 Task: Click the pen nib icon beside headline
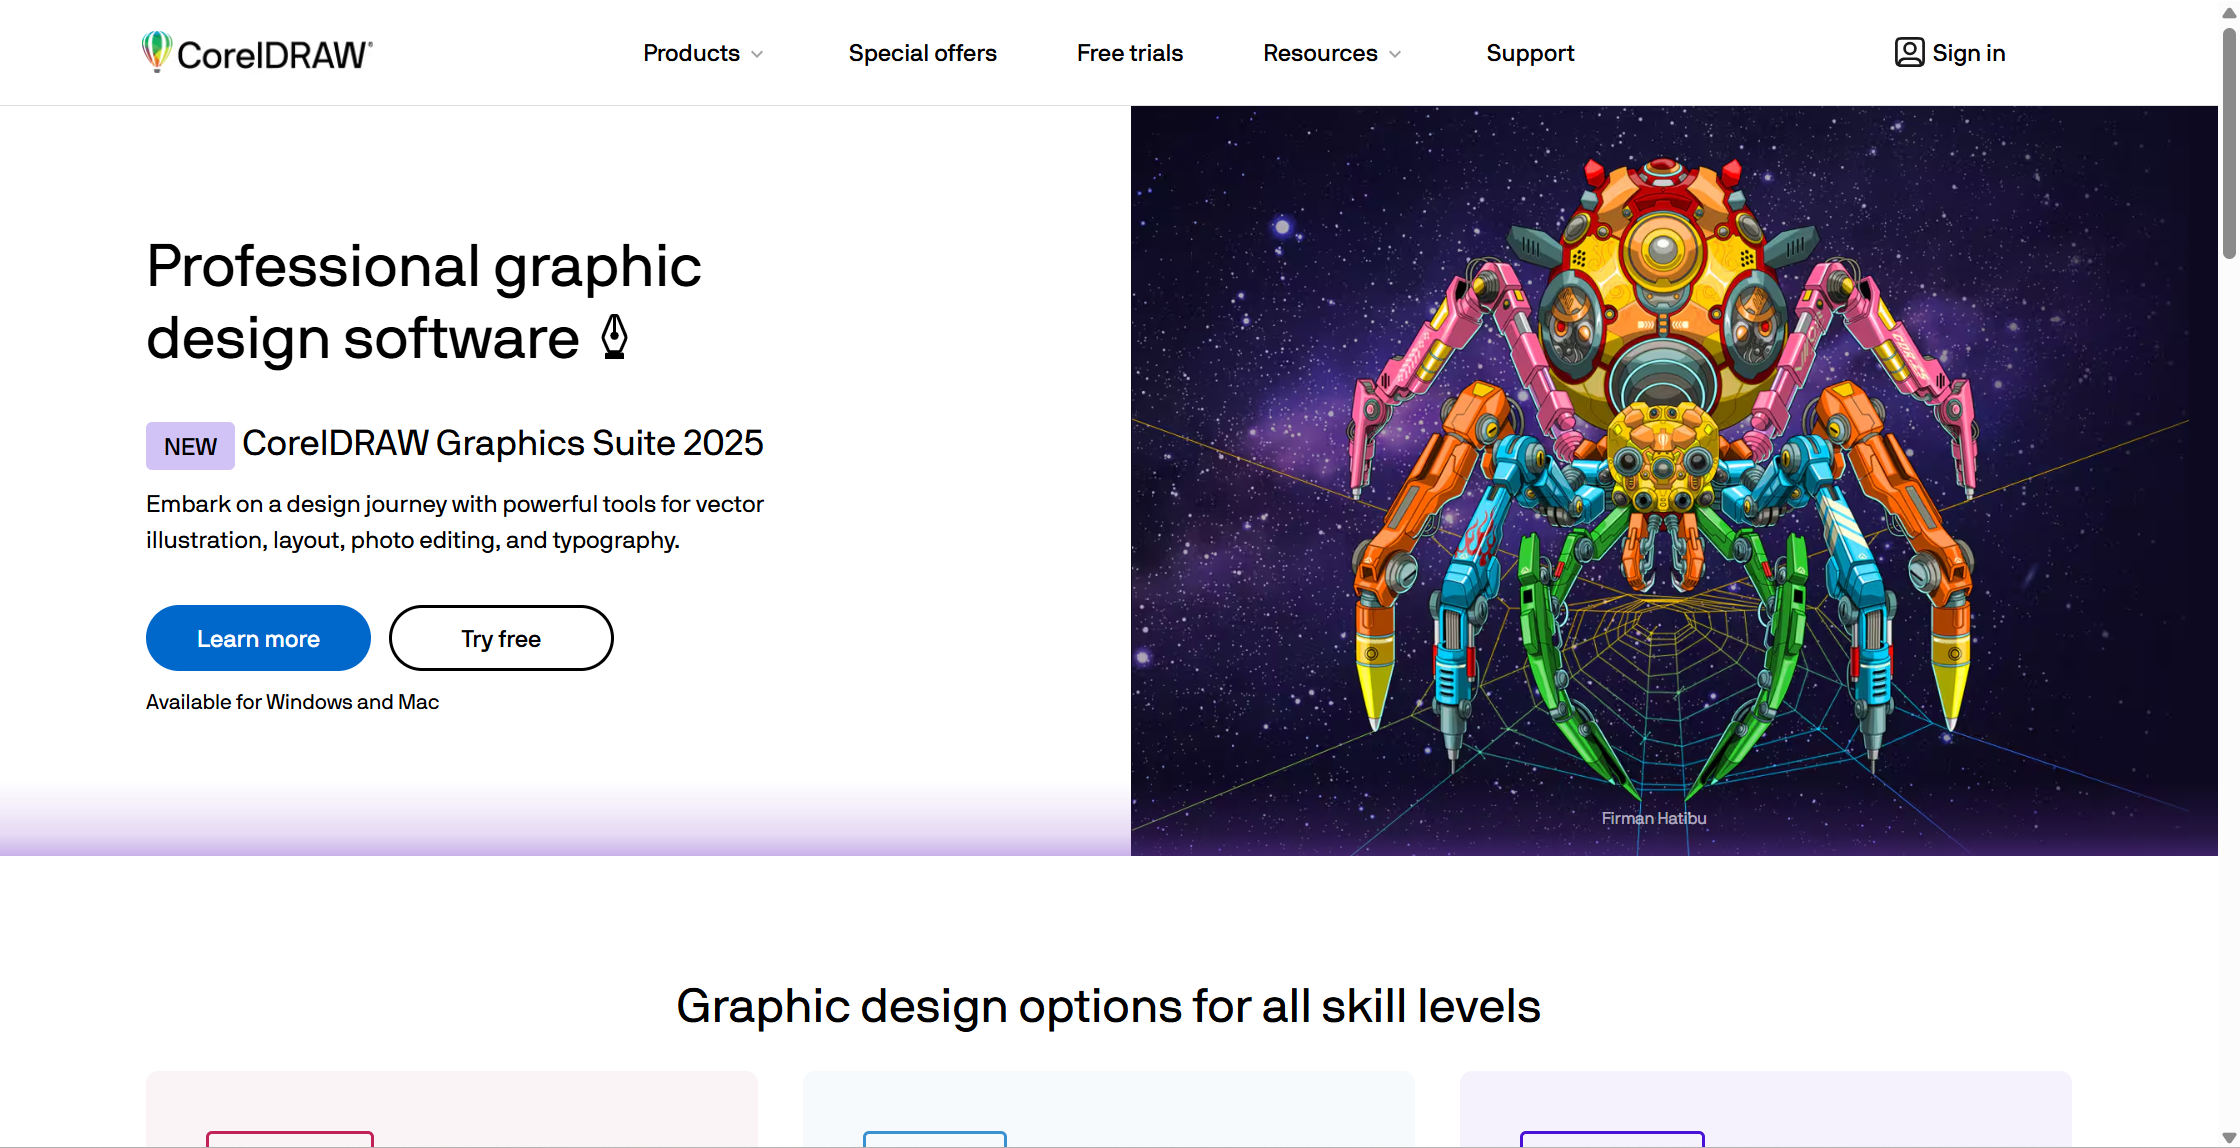pos(615,337)
